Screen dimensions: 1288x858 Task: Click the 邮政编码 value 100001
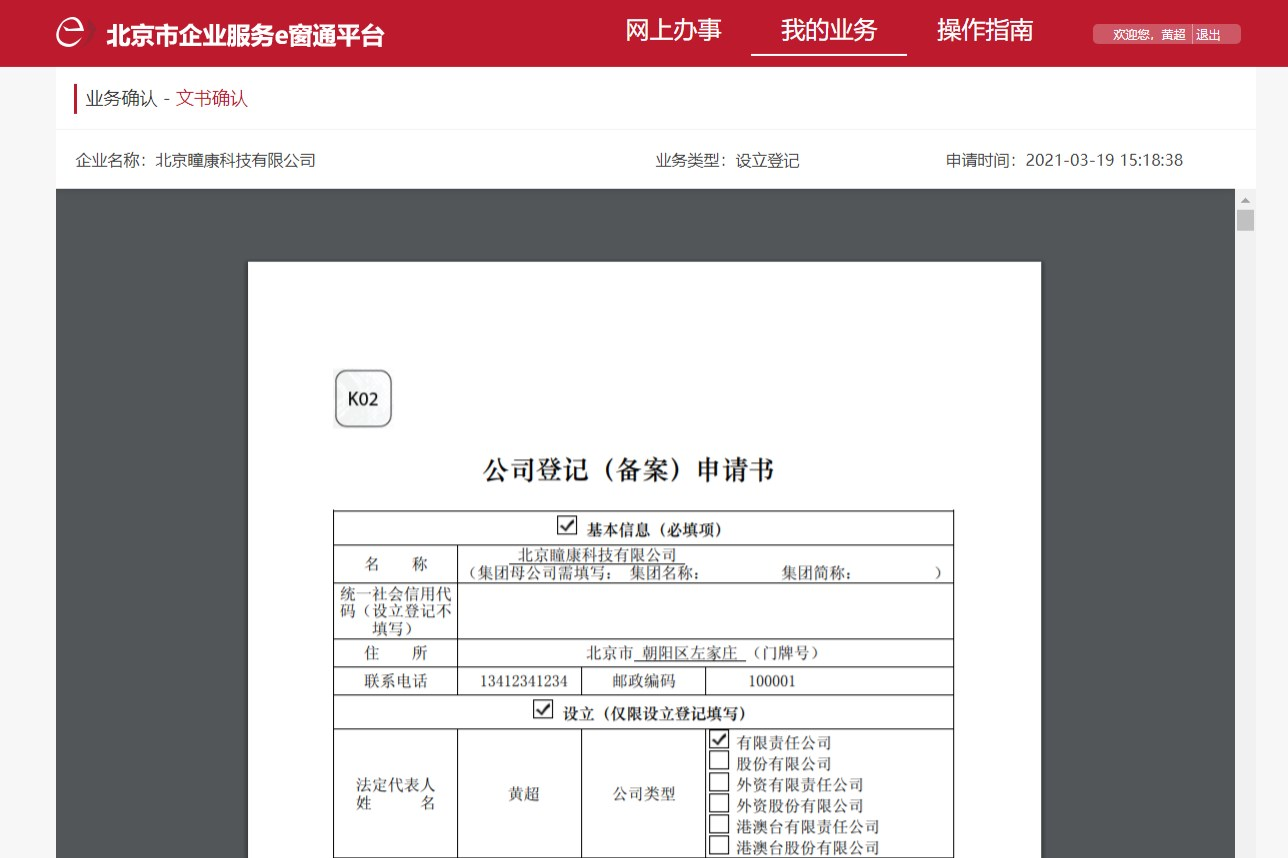(x=772, y=681)
